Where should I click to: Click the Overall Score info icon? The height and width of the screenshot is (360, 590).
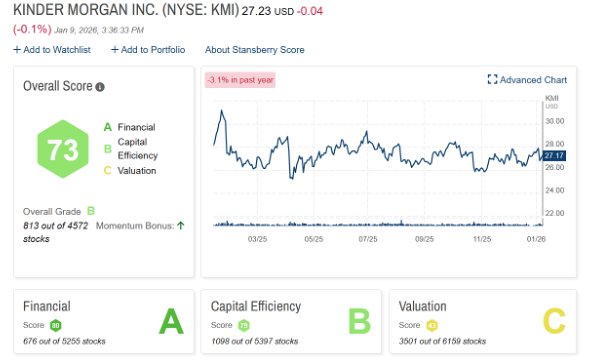point(100,87)
